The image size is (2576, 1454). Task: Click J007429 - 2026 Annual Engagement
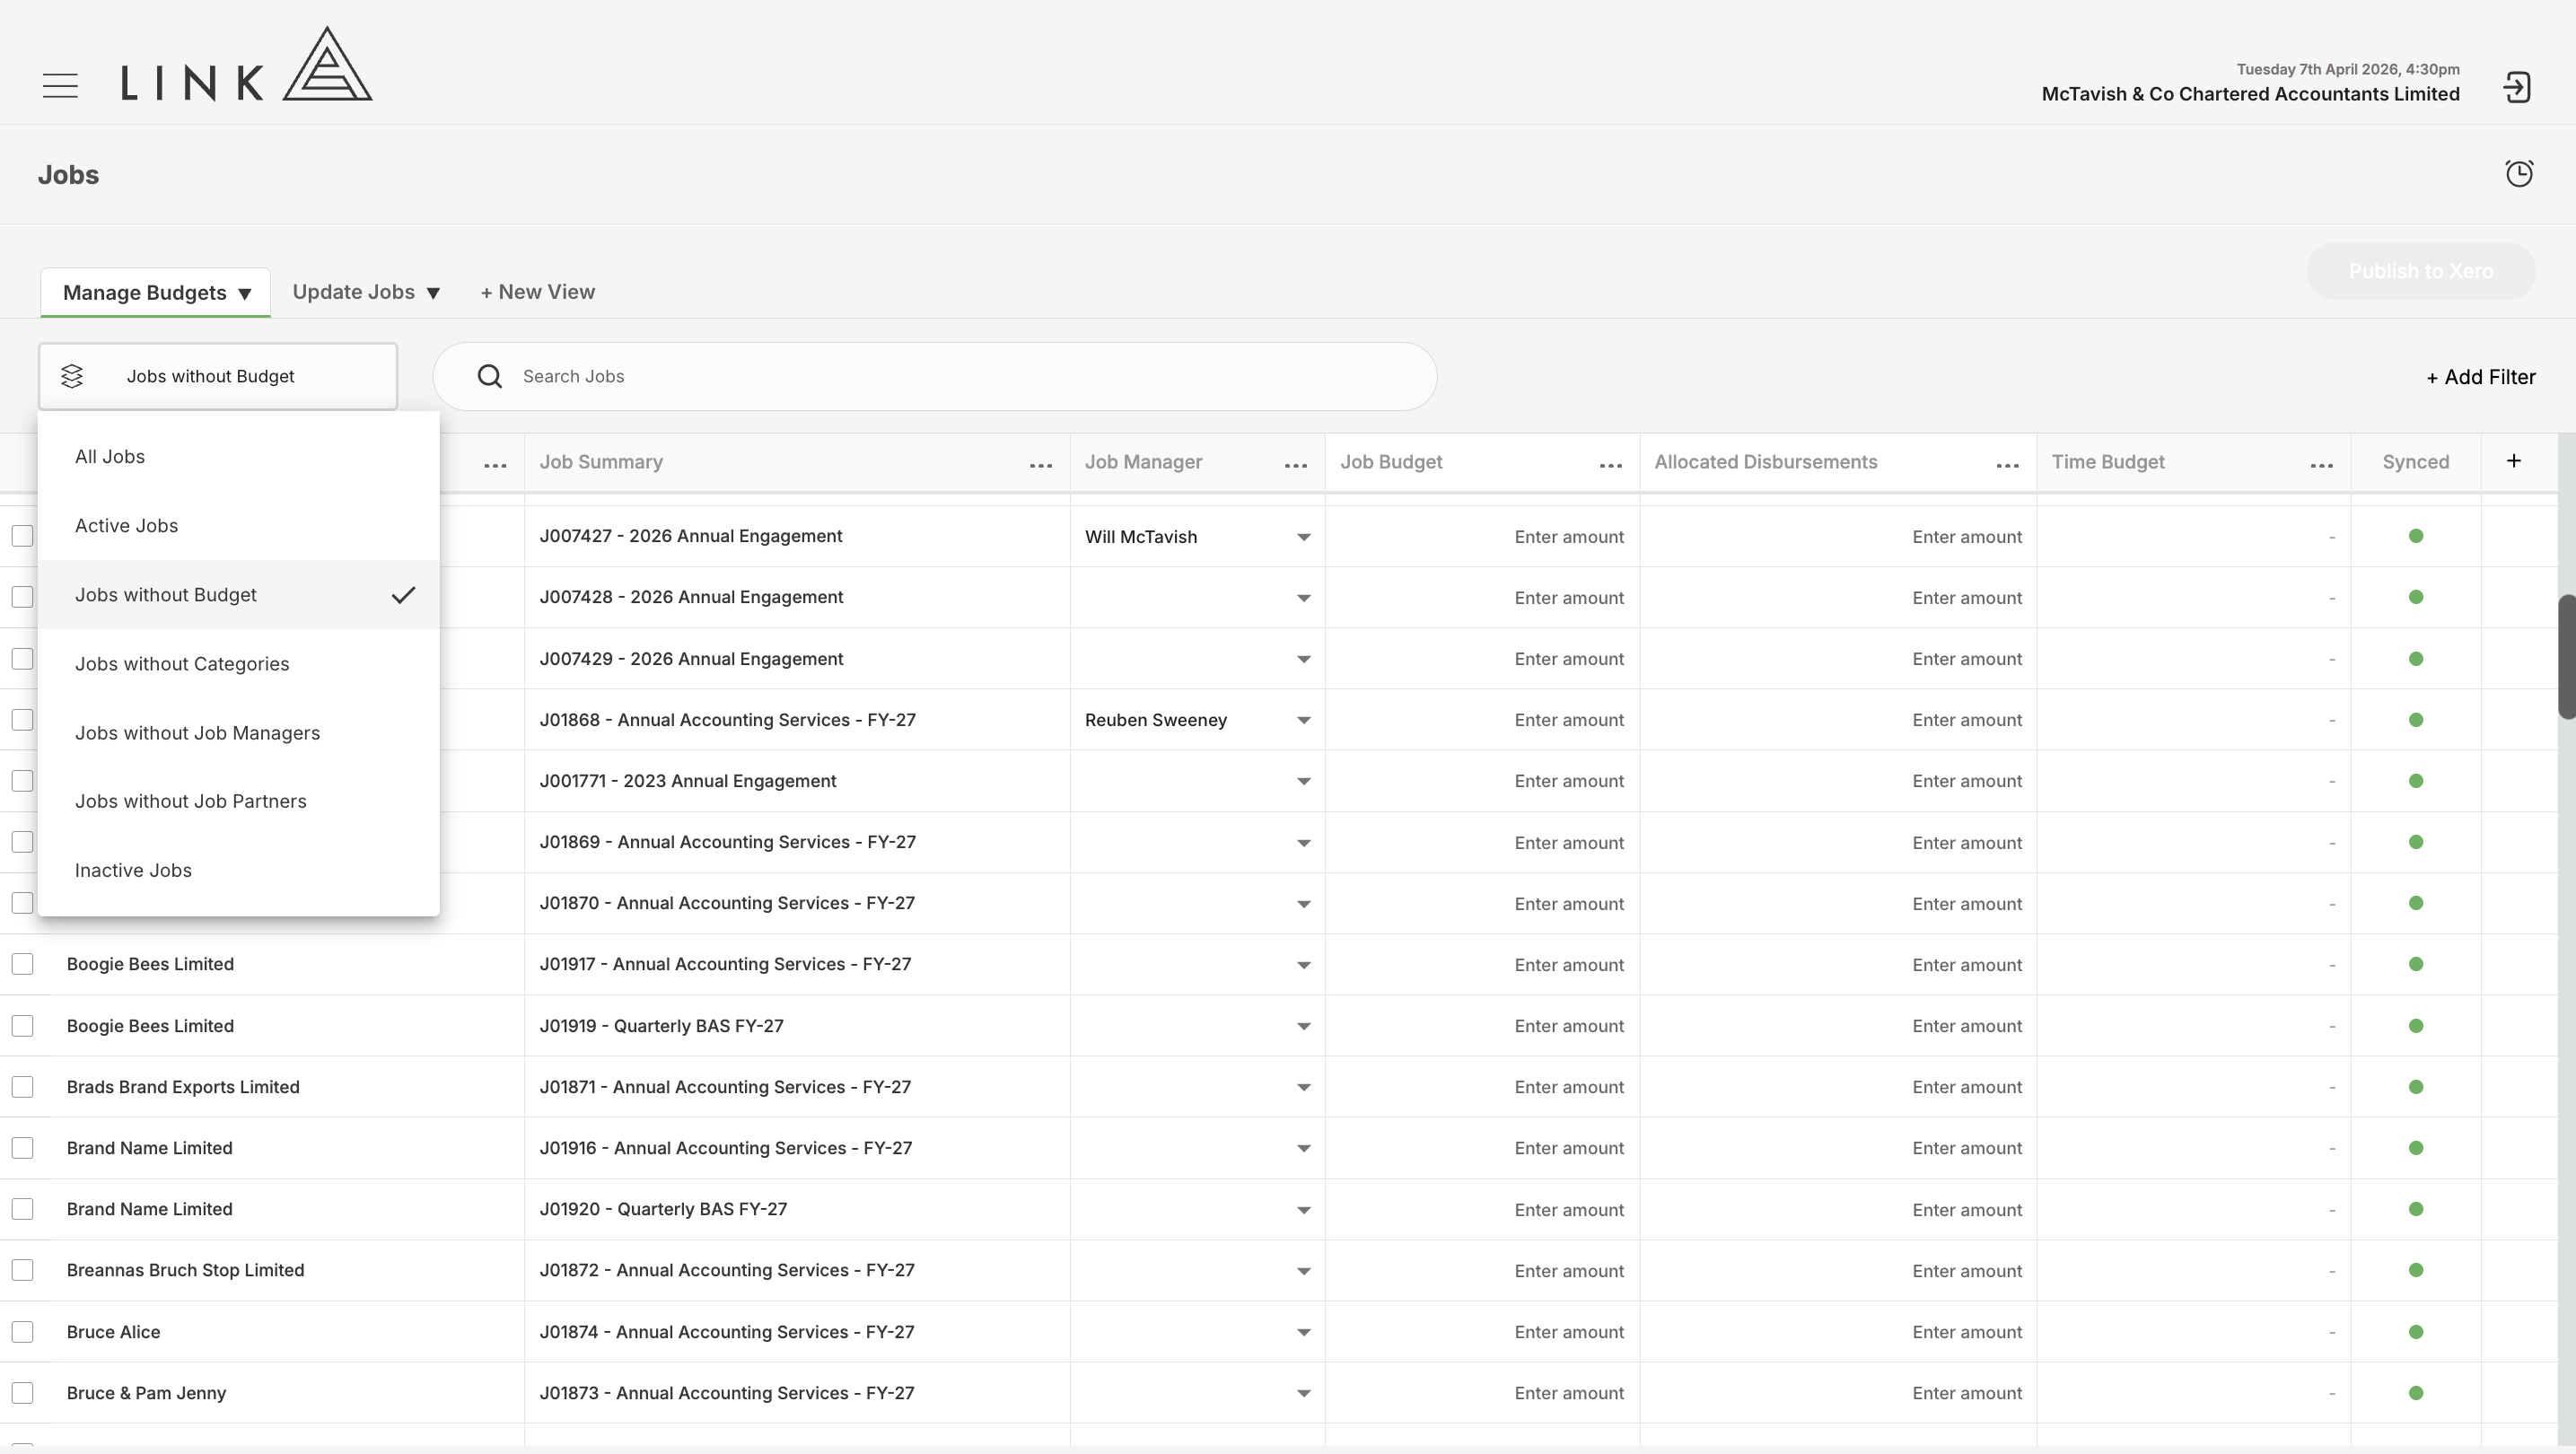(691, 659)
